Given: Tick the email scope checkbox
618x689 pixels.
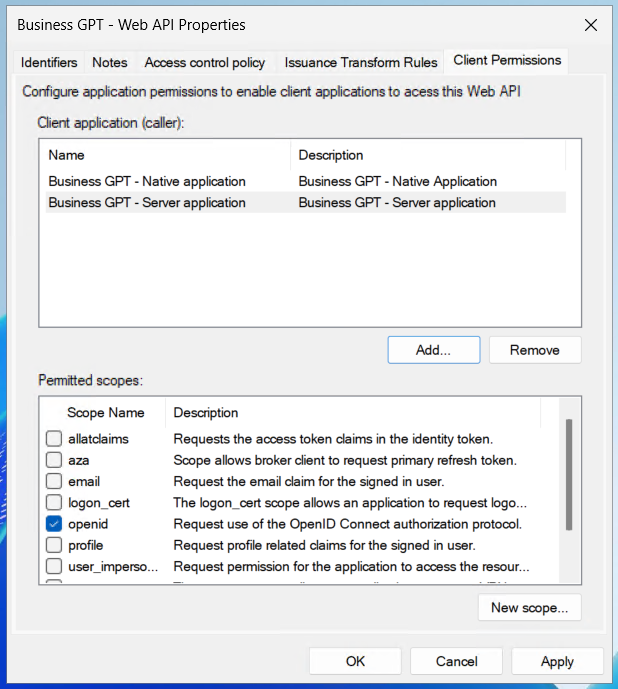Looking at the screenshot, I should pyautogui.click(x=54, y=481).
